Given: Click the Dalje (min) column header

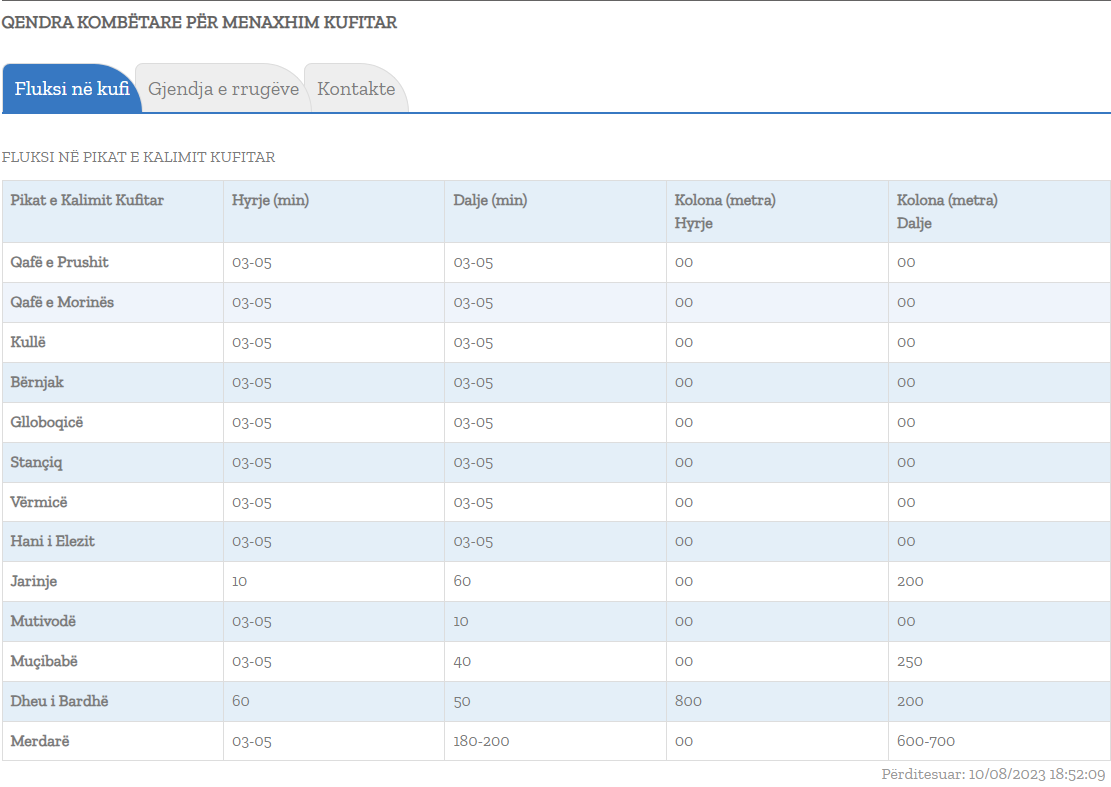Looking at the screenshot, I should point(490,200).
